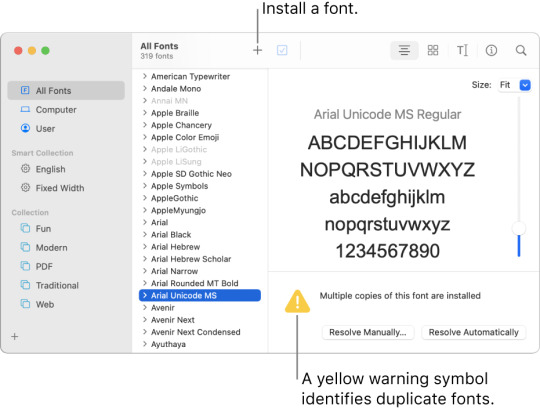Click the plus icon to install a font
Image resolution: width=540 pixels, height=412 pixels.
[257, 50]
